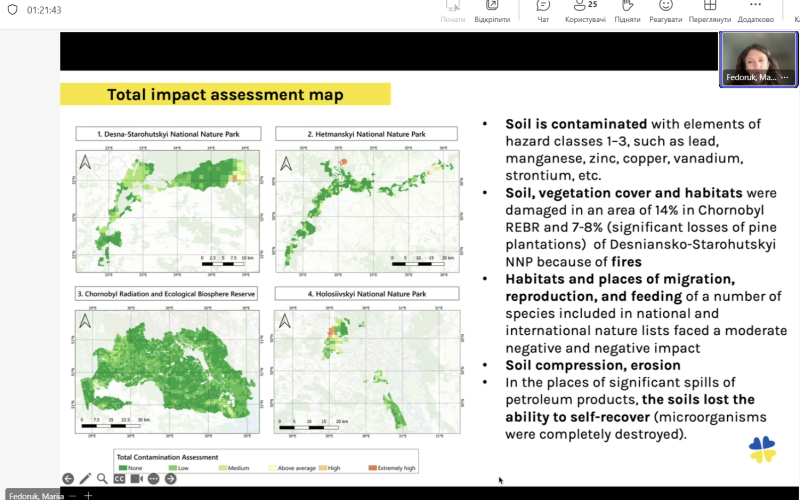The height and width of the screenshot is (500, 800).
Task: Click the Почати button in the toolbar
Action: 453,11
